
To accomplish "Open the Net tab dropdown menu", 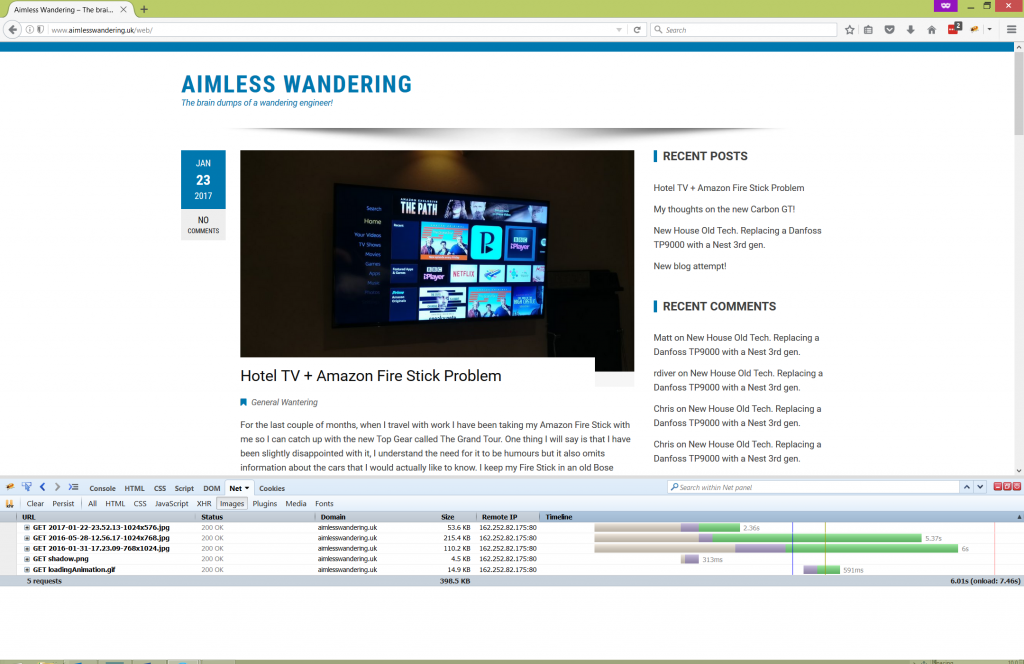I will coord(247,488).
